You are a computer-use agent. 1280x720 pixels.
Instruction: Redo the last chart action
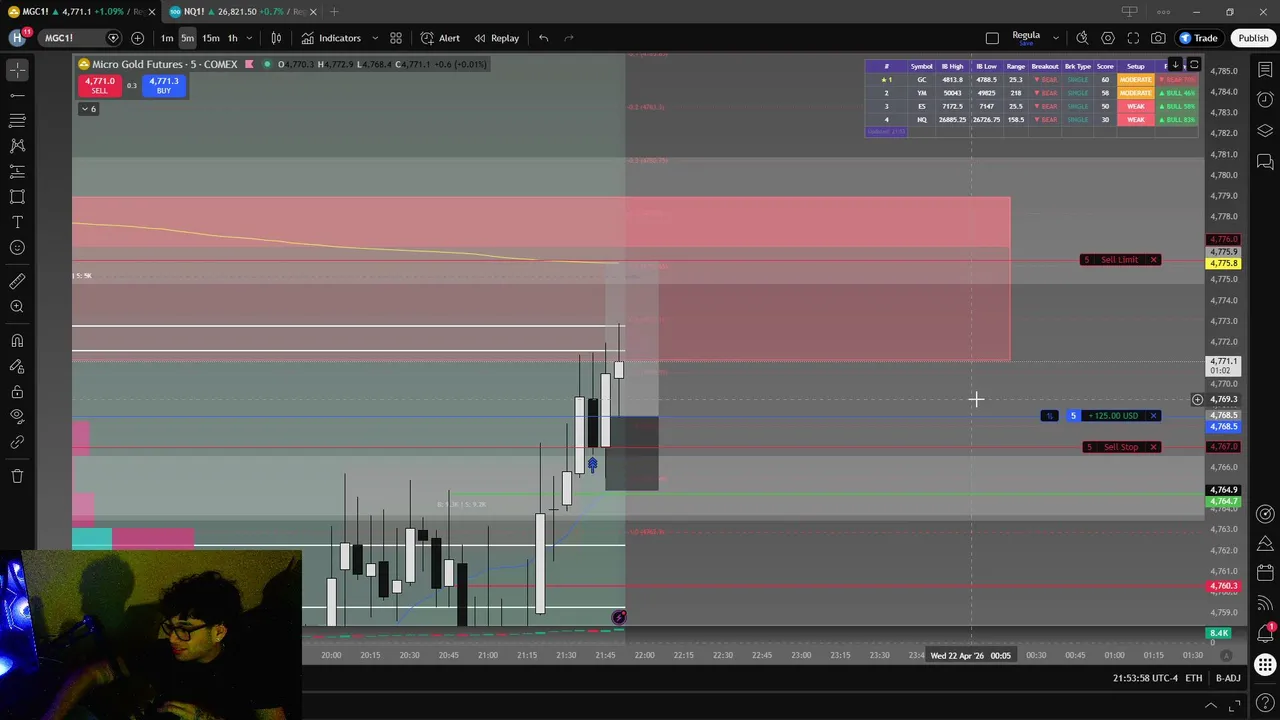click(568, 38)
